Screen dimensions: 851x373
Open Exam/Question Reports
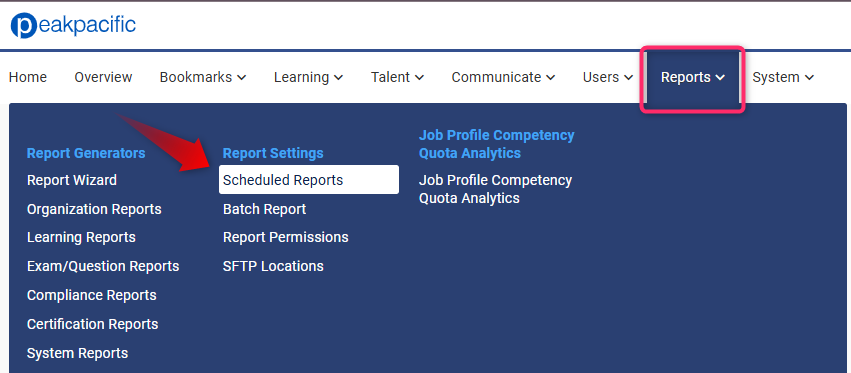pos(103,266)
